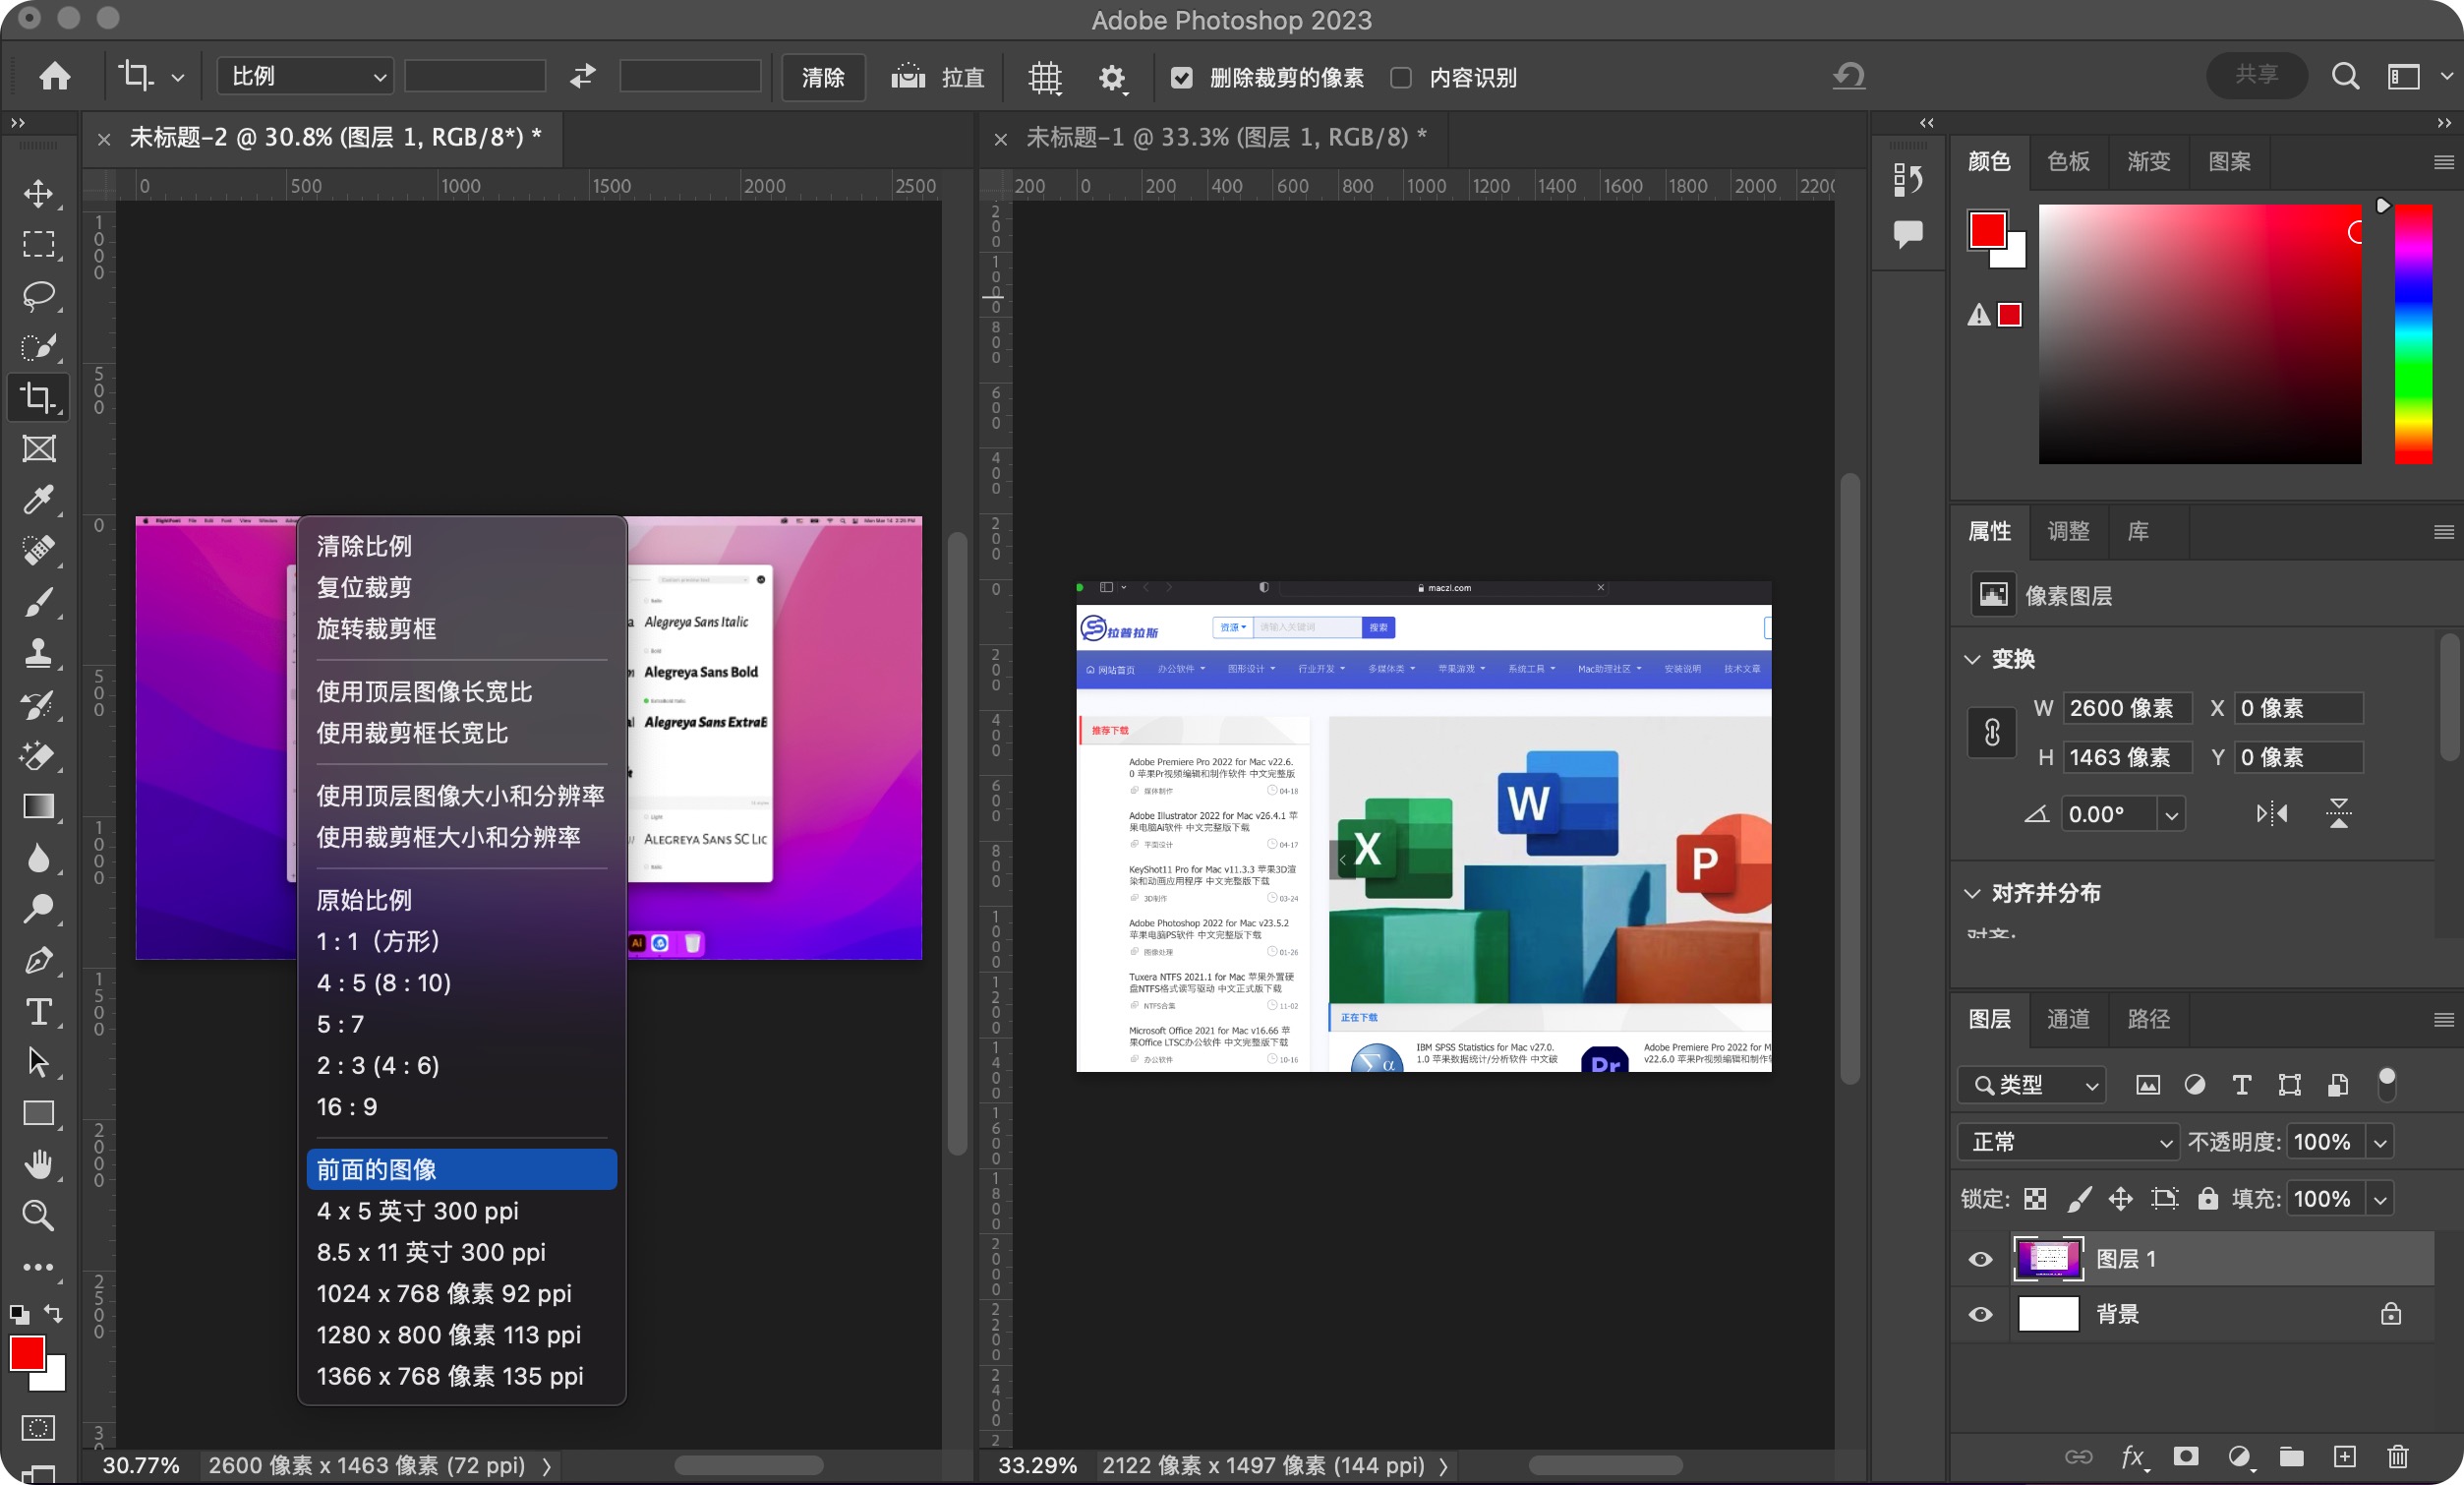Choose 前面的图像 from the menu
The width and height of the screenshot is (2464, 1485).
462,1169
